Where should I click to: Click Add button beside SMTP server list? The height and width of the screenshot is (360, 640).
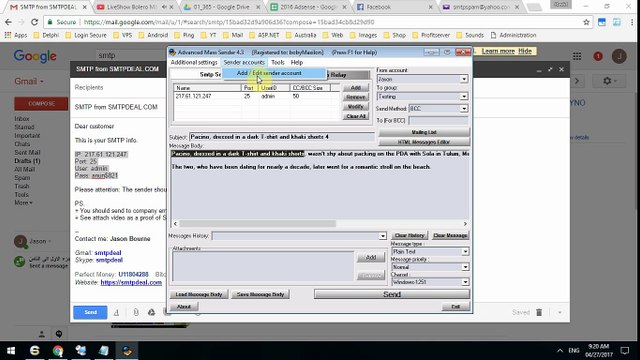(x=356, y=88)
